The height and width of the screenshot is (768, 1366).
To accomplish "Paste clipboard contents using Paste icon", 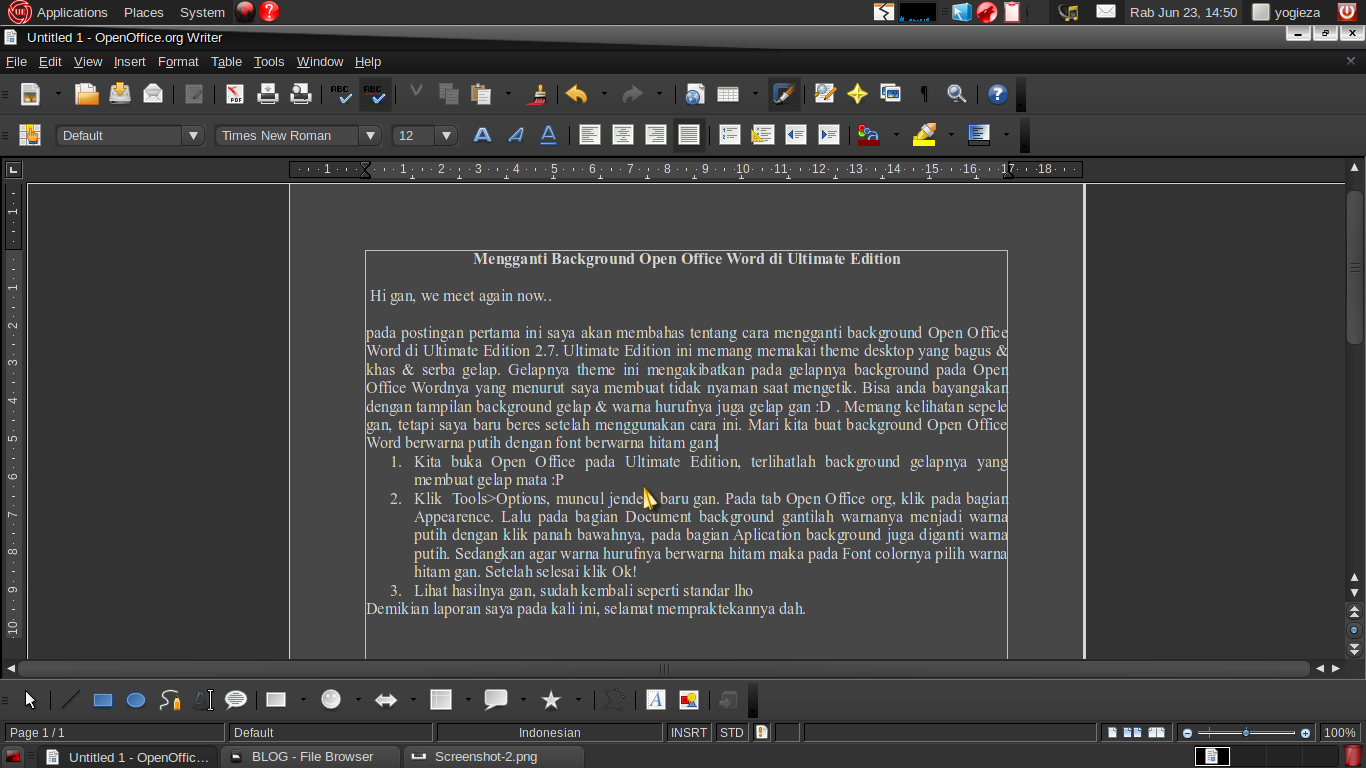I will point(482,94).
